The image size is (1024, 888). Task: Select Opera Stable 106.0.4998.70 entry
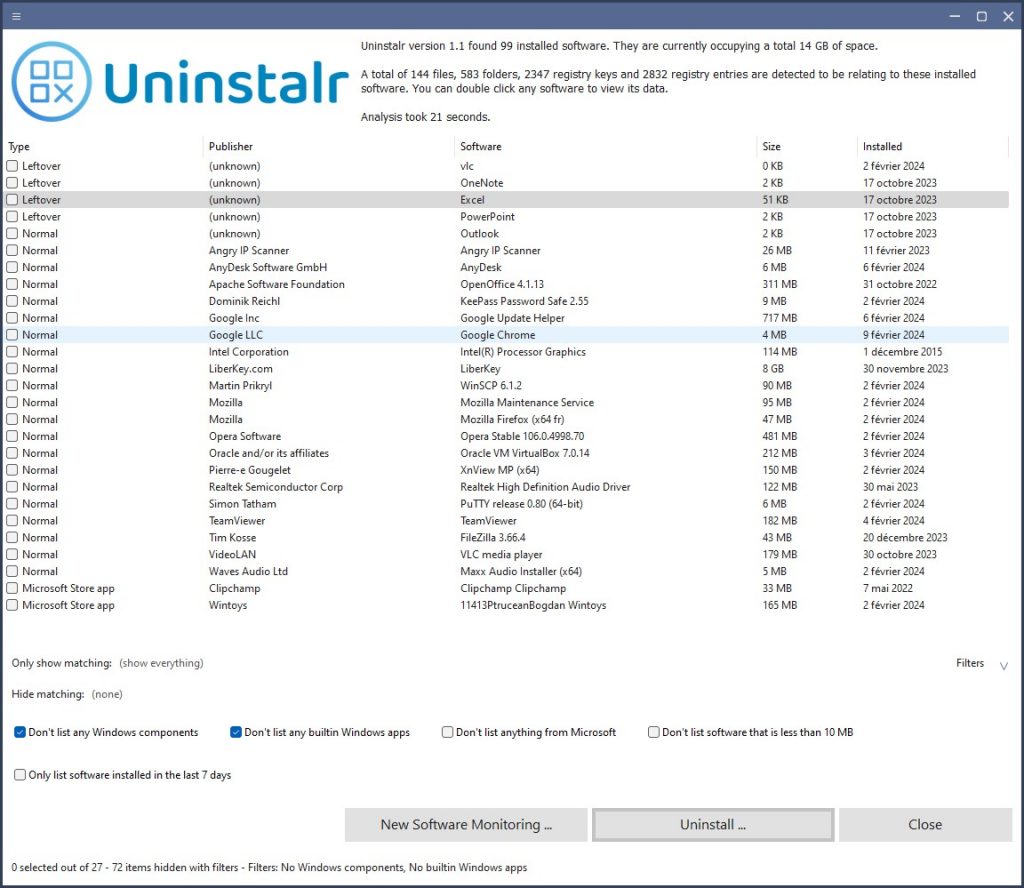(507, 436)
